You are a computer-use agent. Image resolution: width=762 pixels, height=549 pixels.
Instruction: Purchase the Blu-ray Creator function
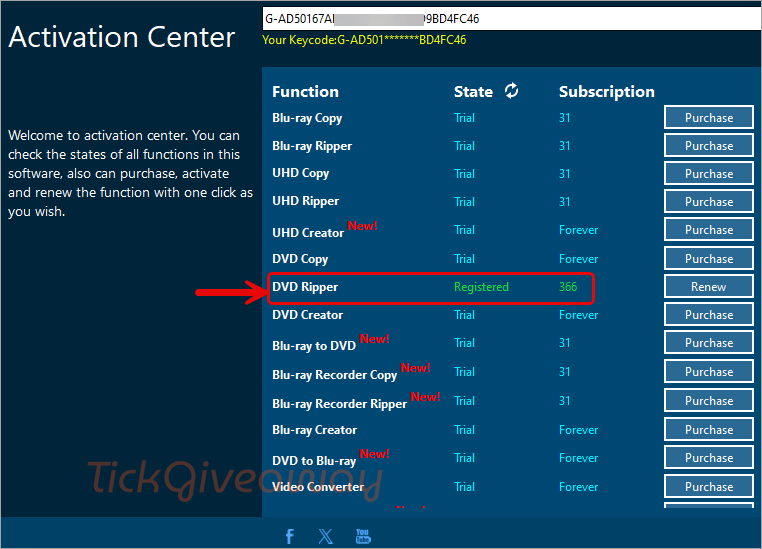tap(709, 429)
